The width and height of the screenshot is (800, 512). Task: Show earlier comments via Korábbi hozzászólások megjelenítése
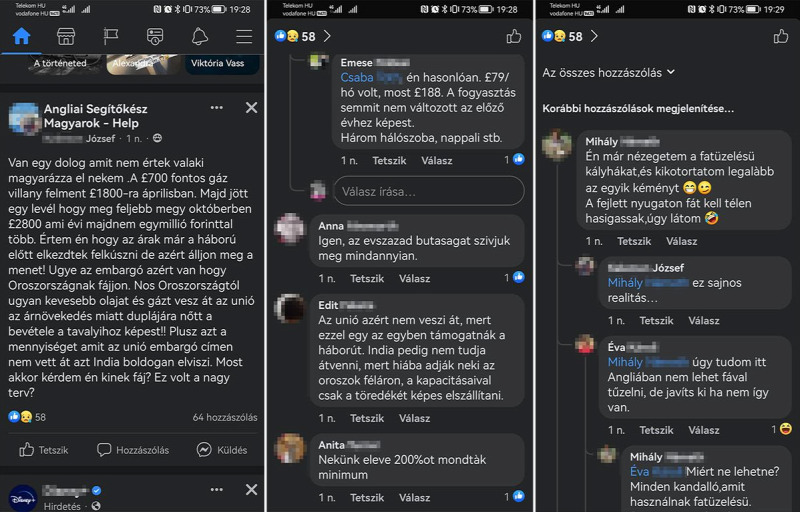point(638,109)
